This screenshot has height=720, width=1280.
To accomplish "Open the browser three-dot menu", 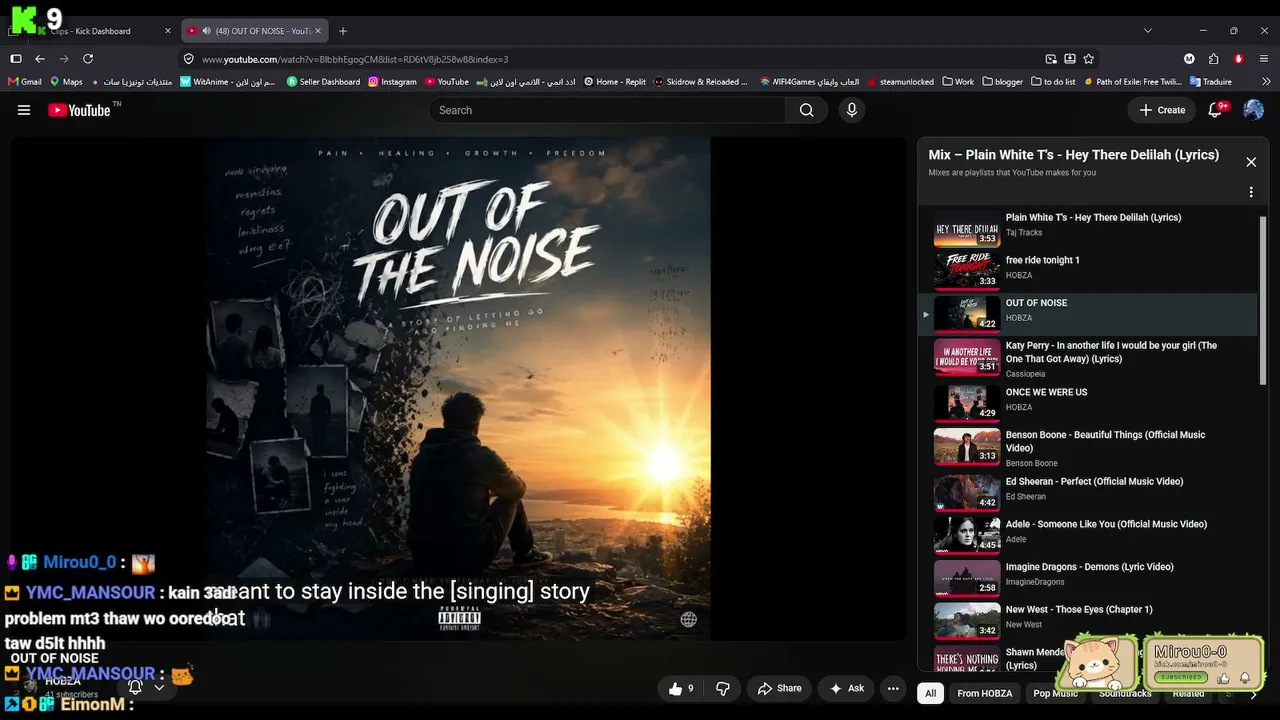I will [x=1264, y=59].
